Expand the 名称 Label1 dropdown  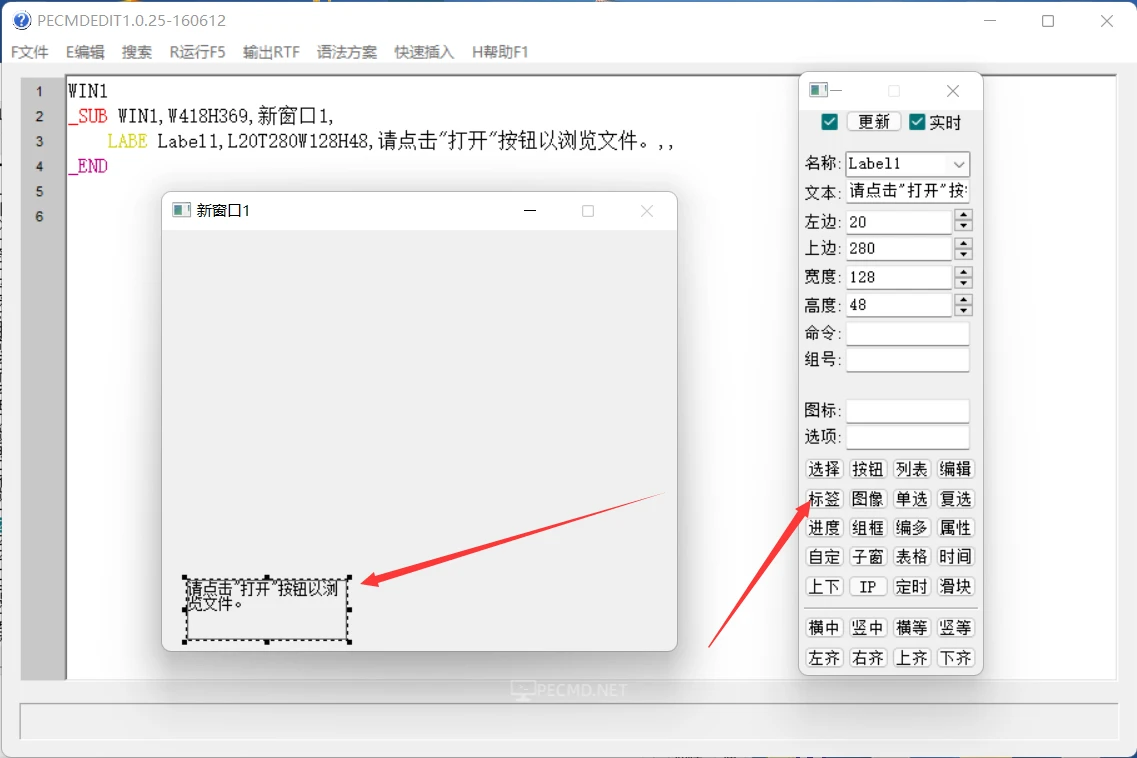click(959, 165)
